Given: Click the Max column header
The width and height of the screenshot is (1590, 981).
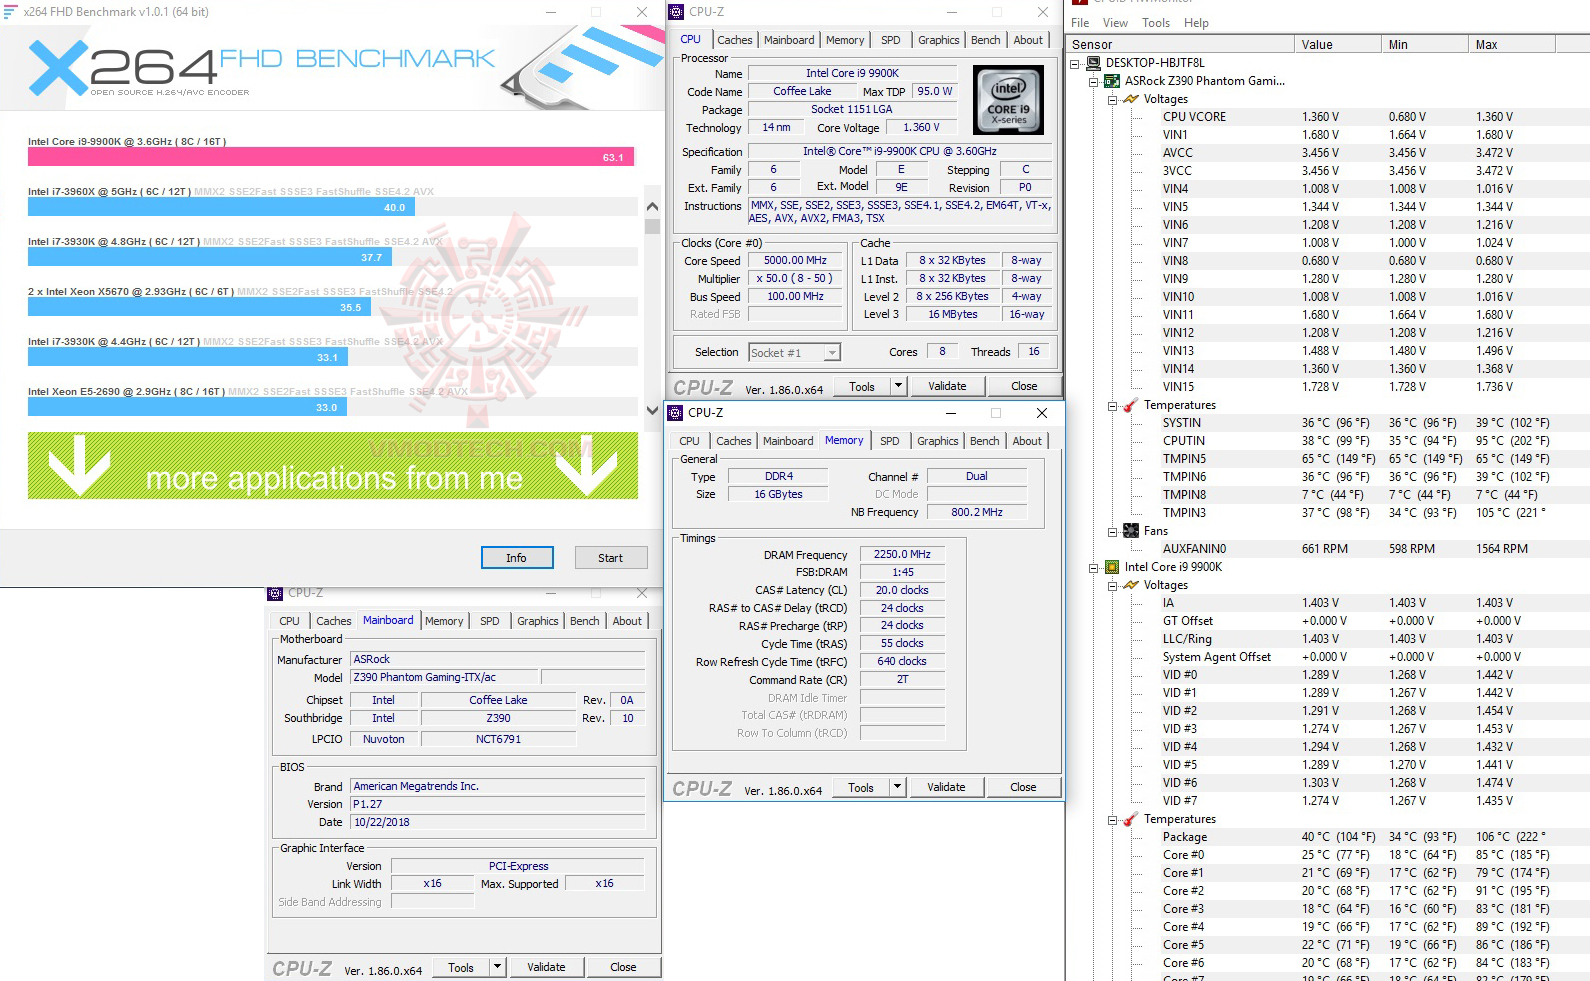Looking at the screenshot, I should point(1512,45).
